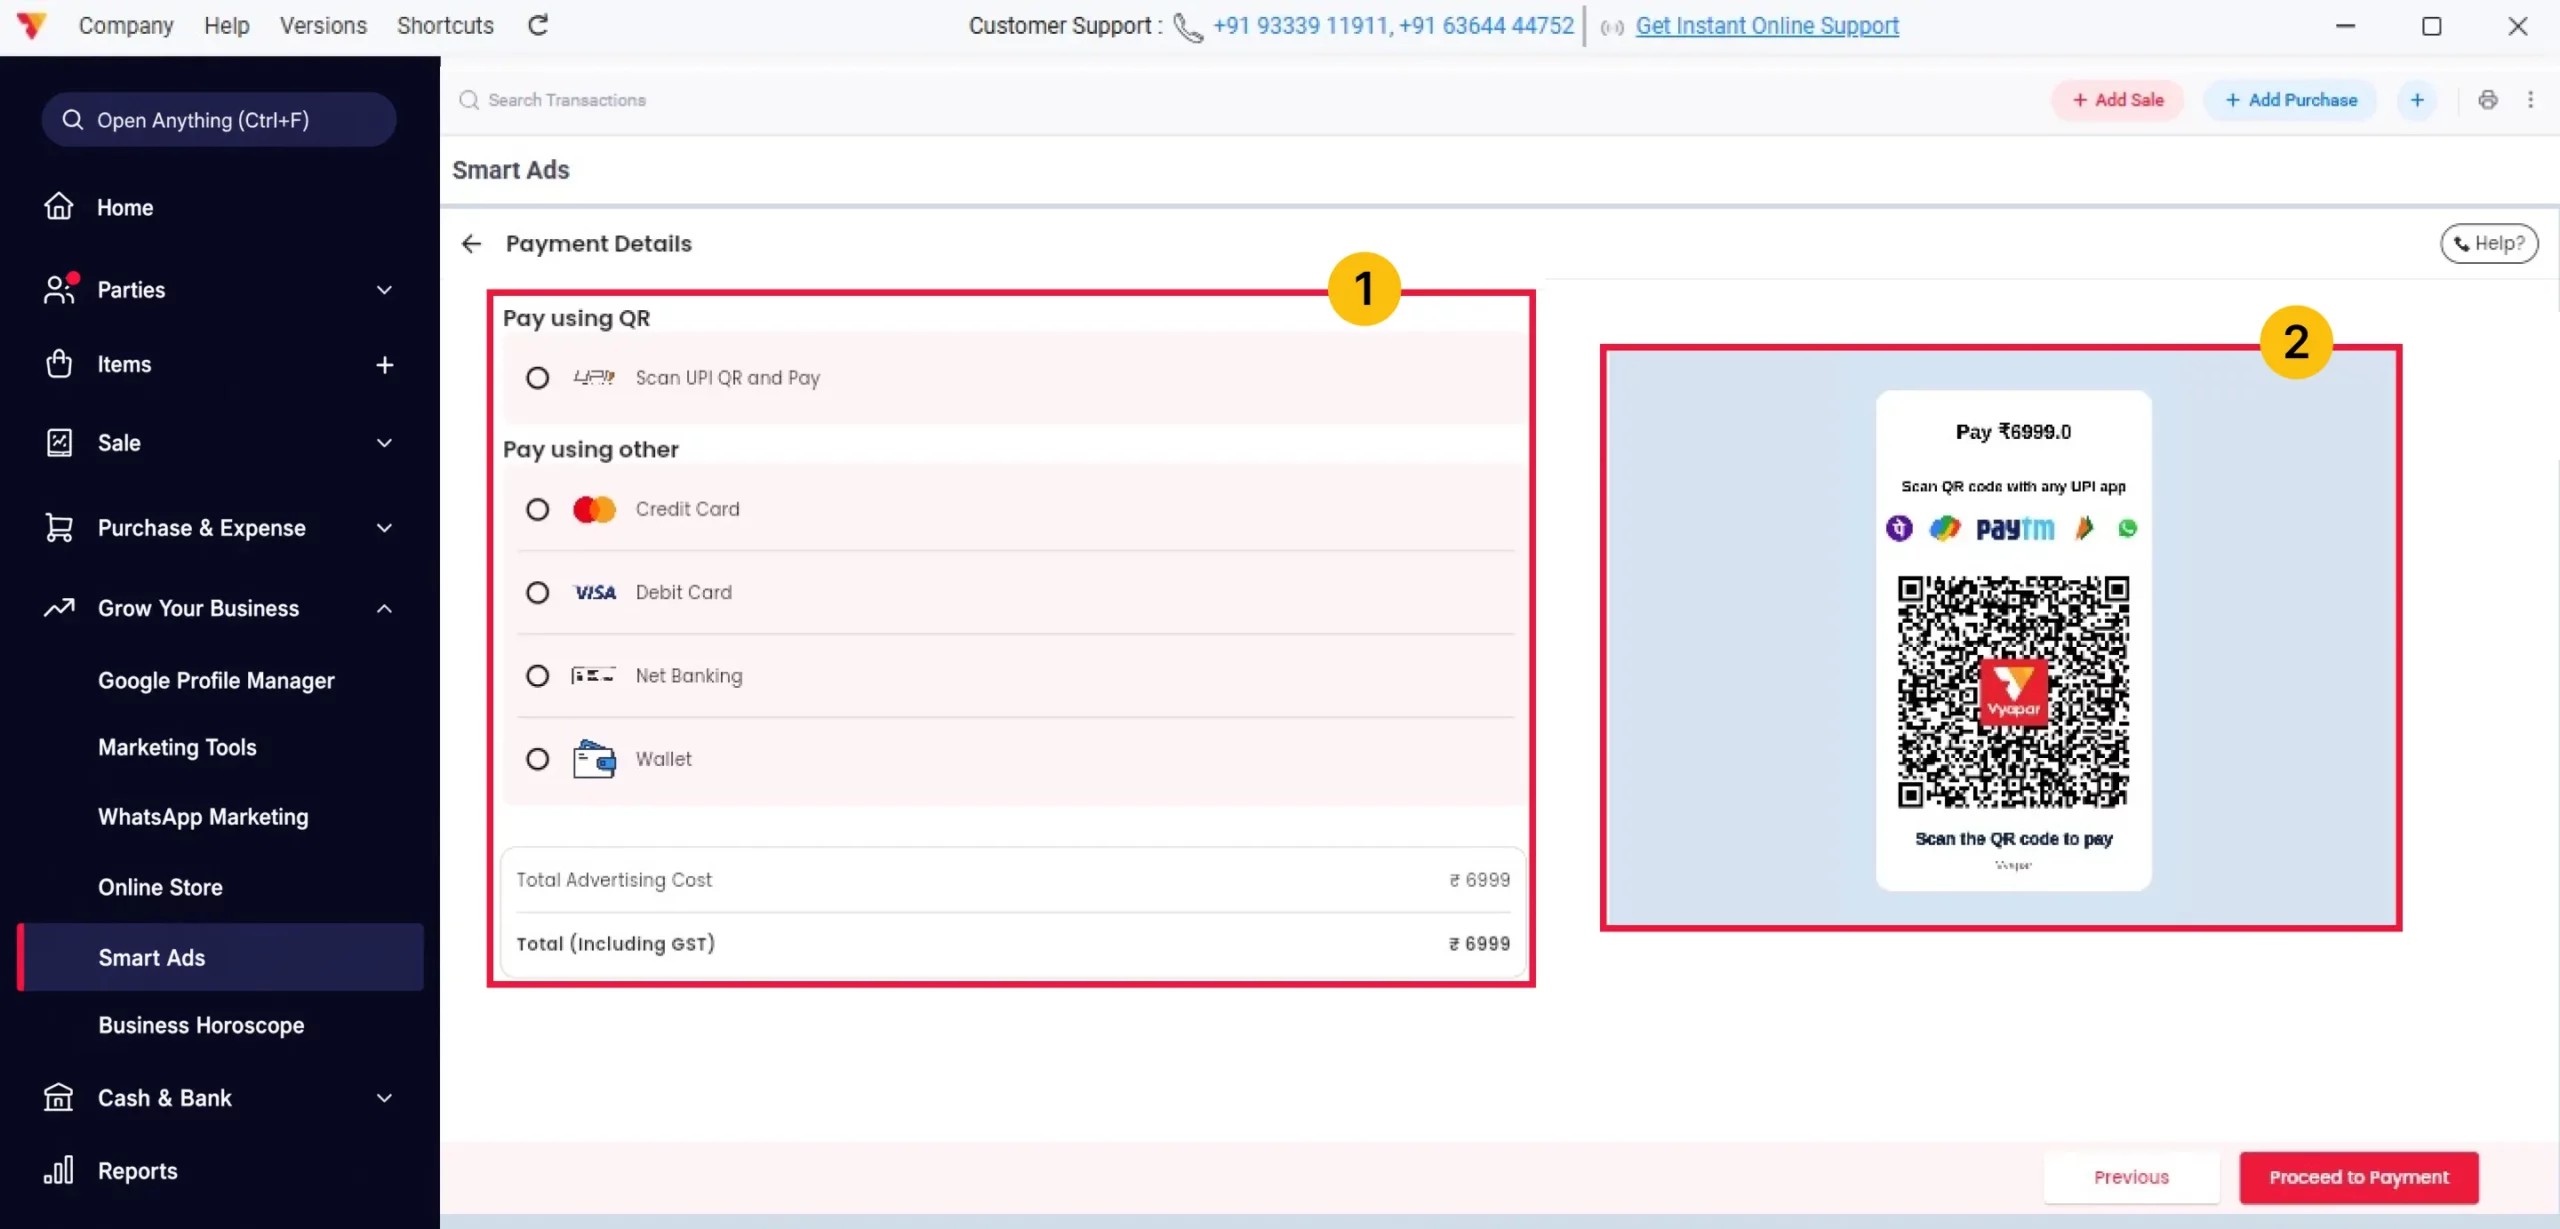The height and width of the screenshot is (1229, 2560).
Task: Click the Purchase & Expense cart icon
Action: pyautogui.click(x=59, y=528)
